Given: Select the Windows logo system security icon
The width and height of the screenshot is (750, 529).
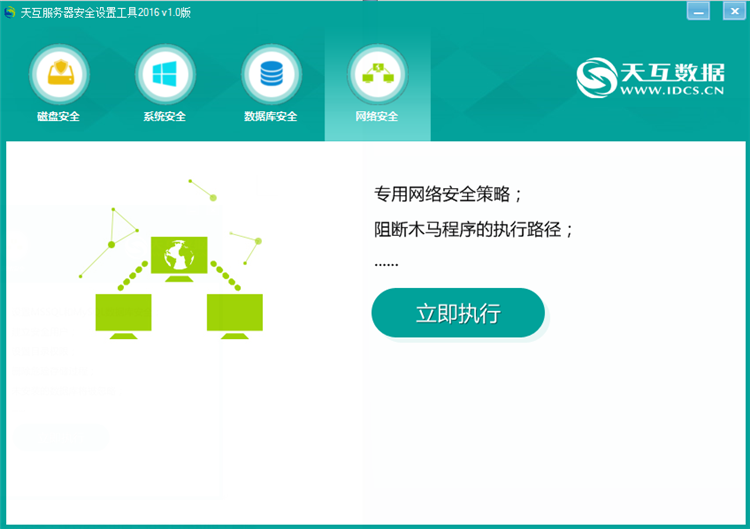Looking at the screenshot, I should pyautogui.click(x=165, y=74).
